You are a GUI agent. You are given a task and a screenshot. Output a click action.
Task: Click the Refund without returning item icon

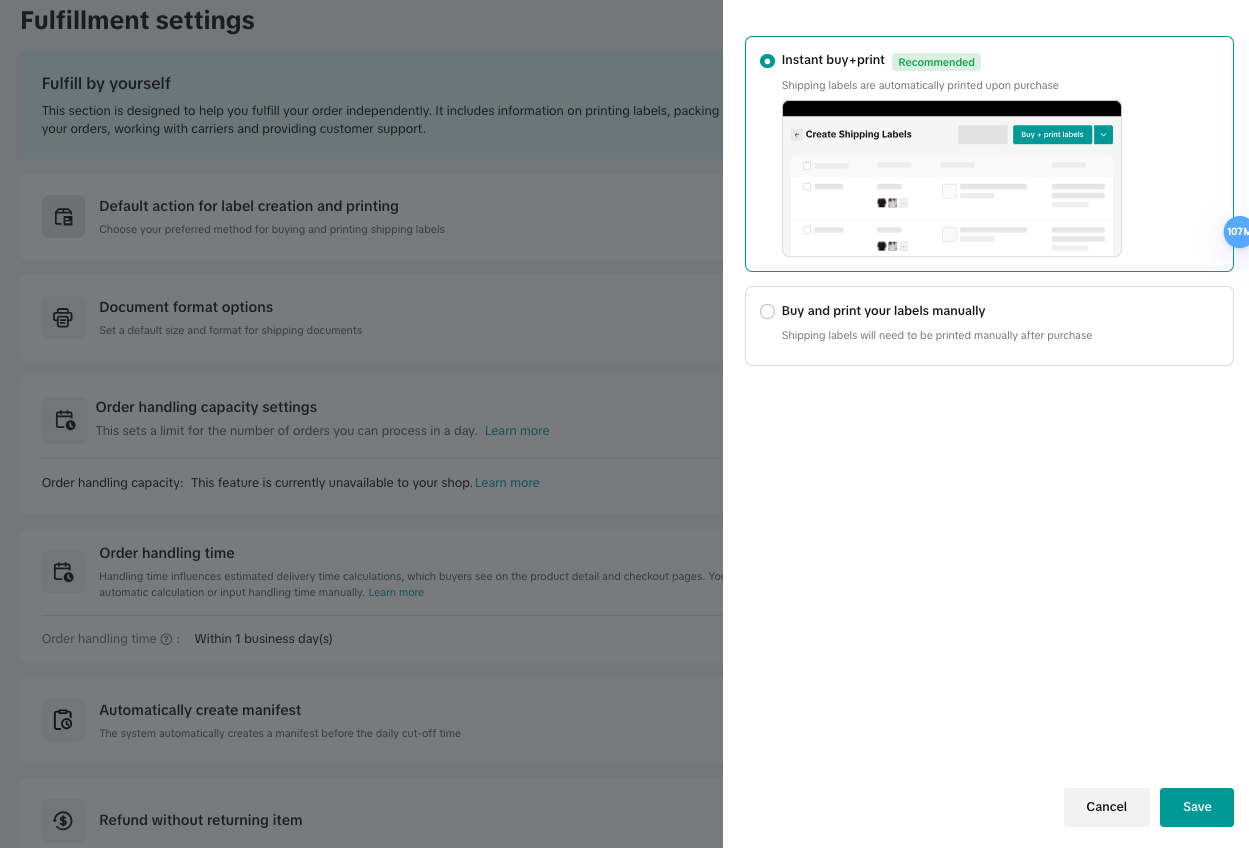click(x=63, y=821)
